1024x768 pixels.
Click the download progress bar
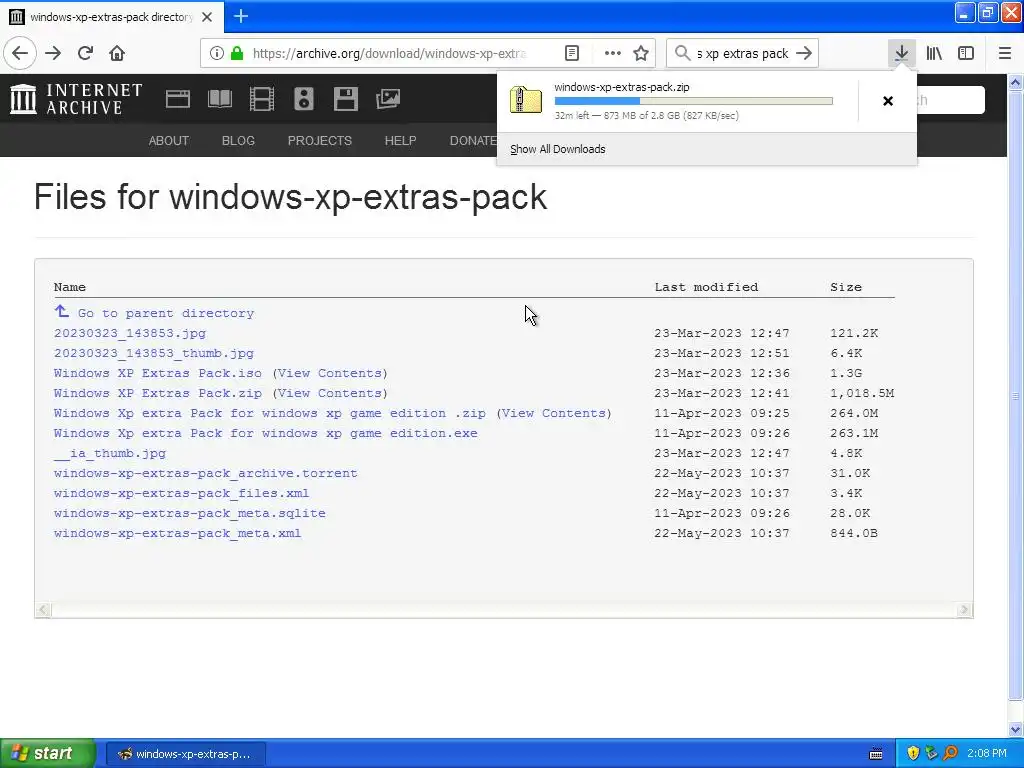(694, 101)
